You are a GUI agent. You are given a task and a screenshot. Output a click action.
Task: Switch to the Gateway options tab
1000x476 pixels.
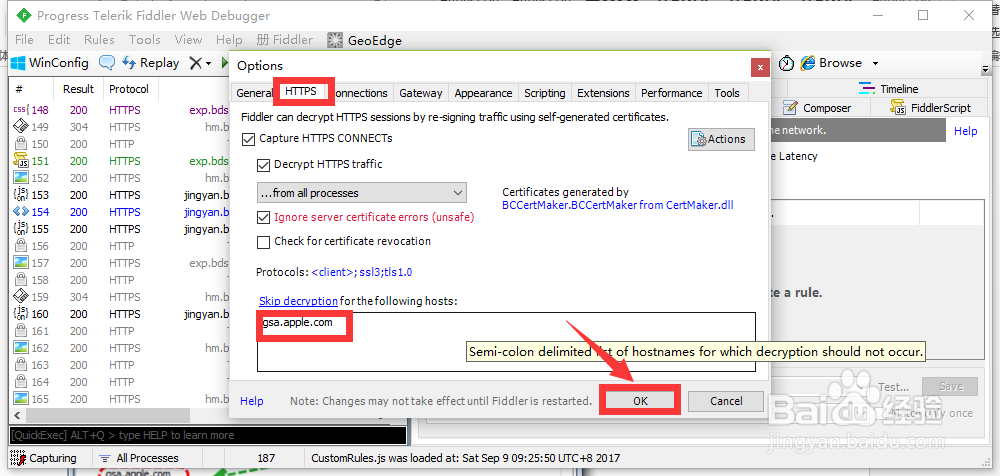pyautogui.click(x=421, y=93)
